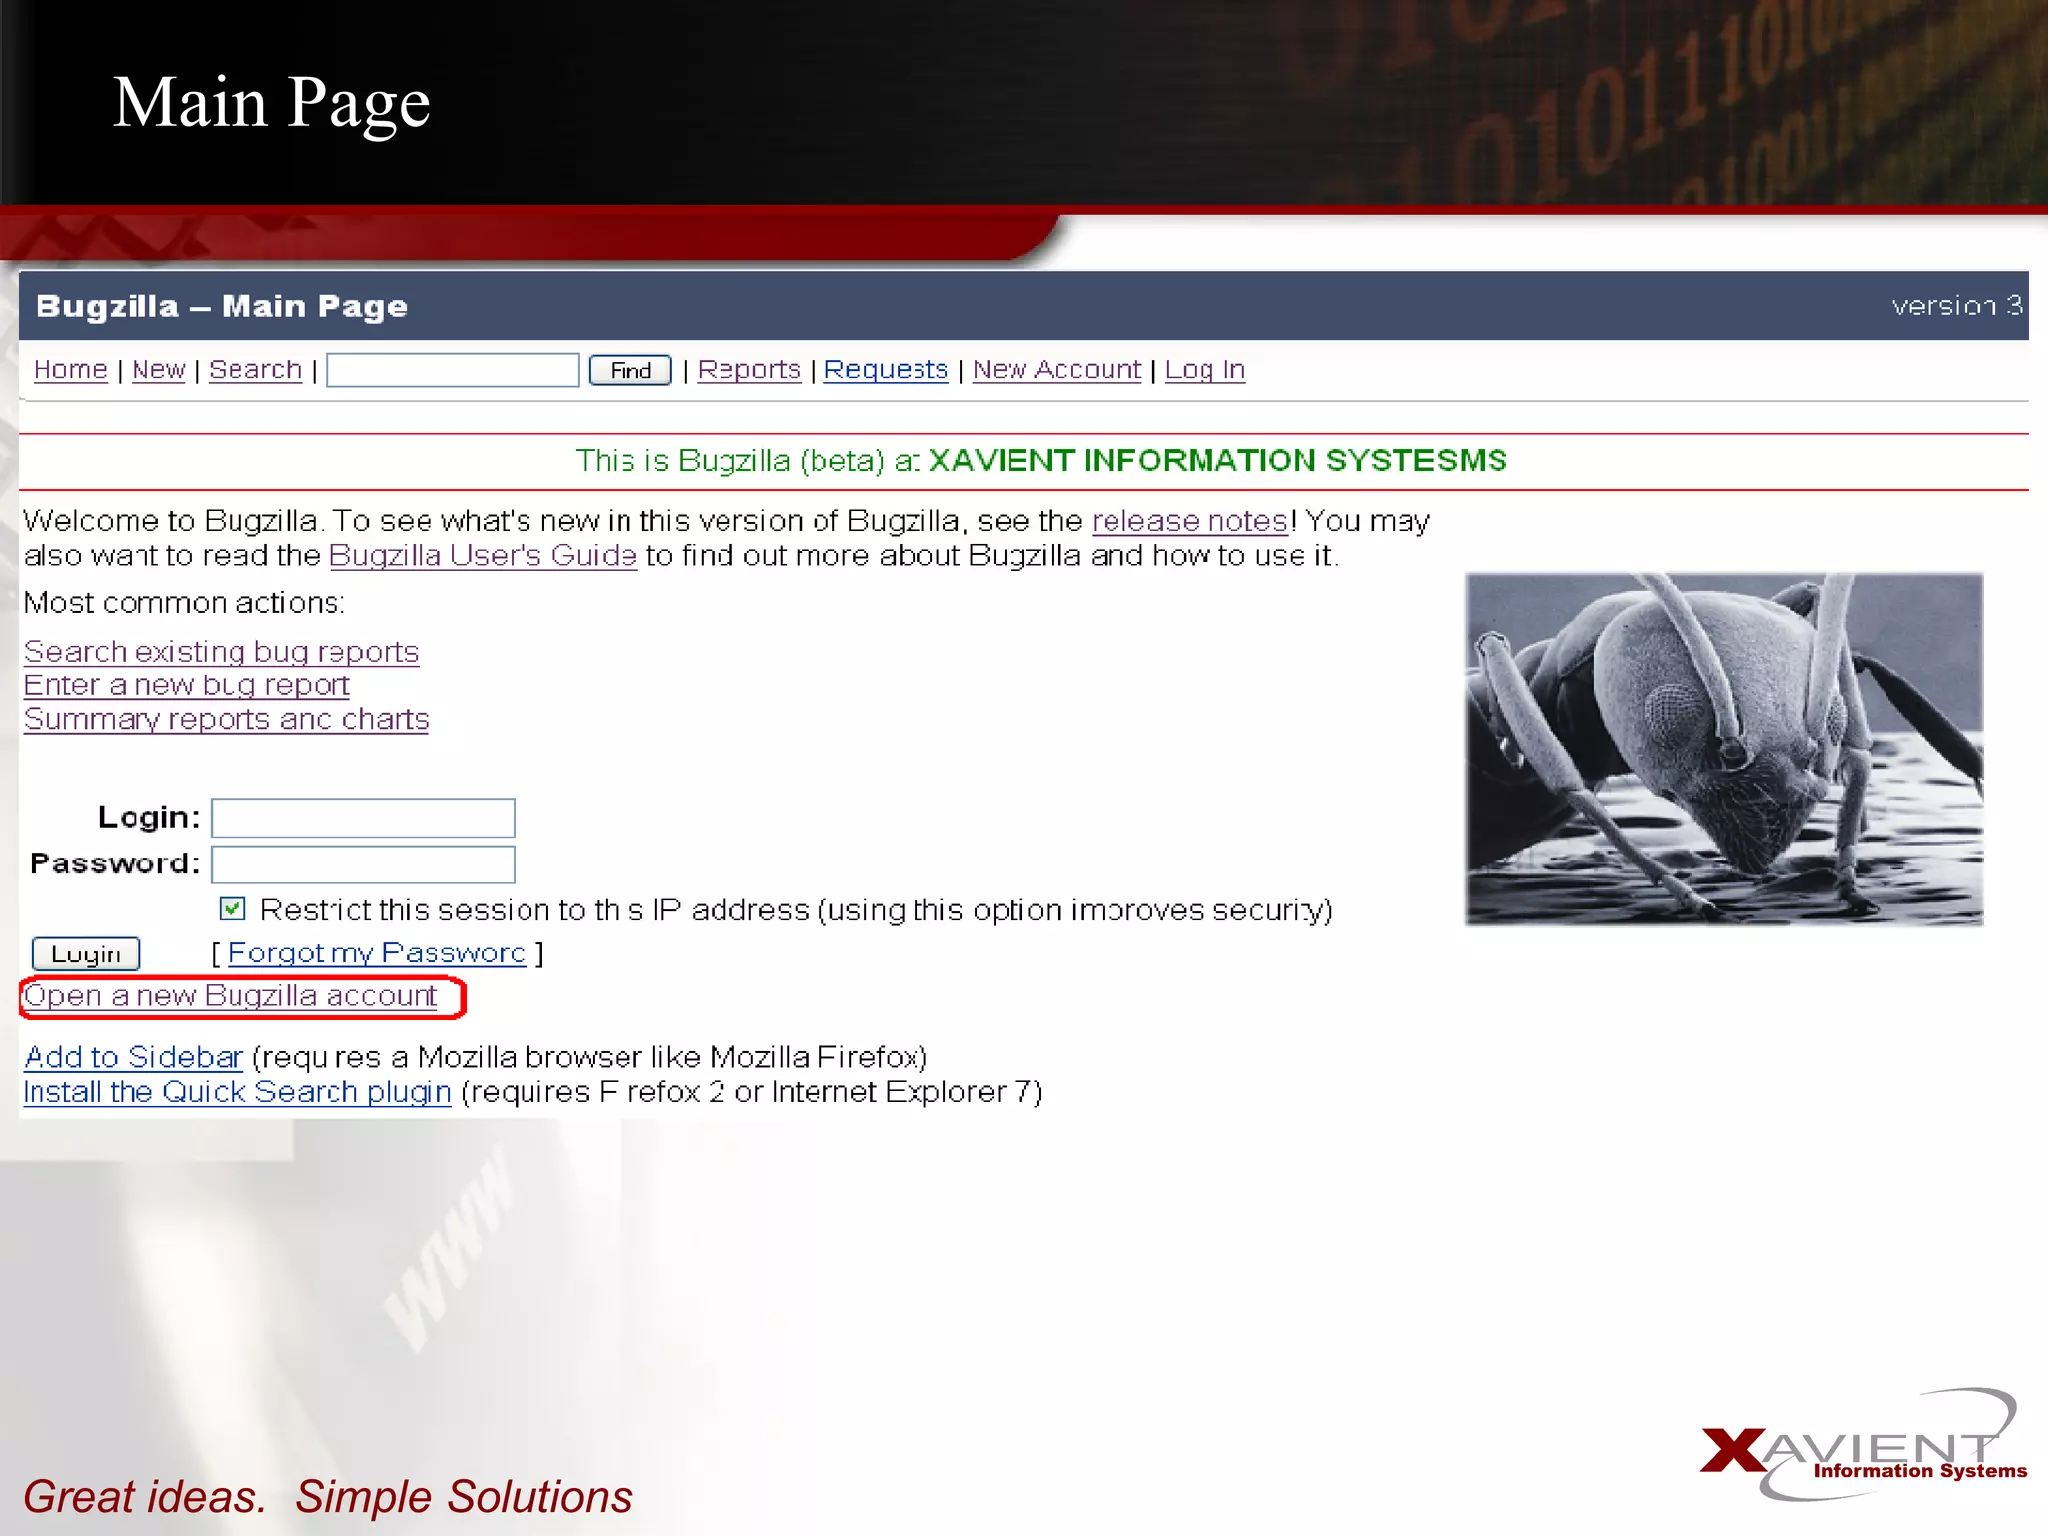
Task: Click the New Account link
Action: tap(1056, 370)
